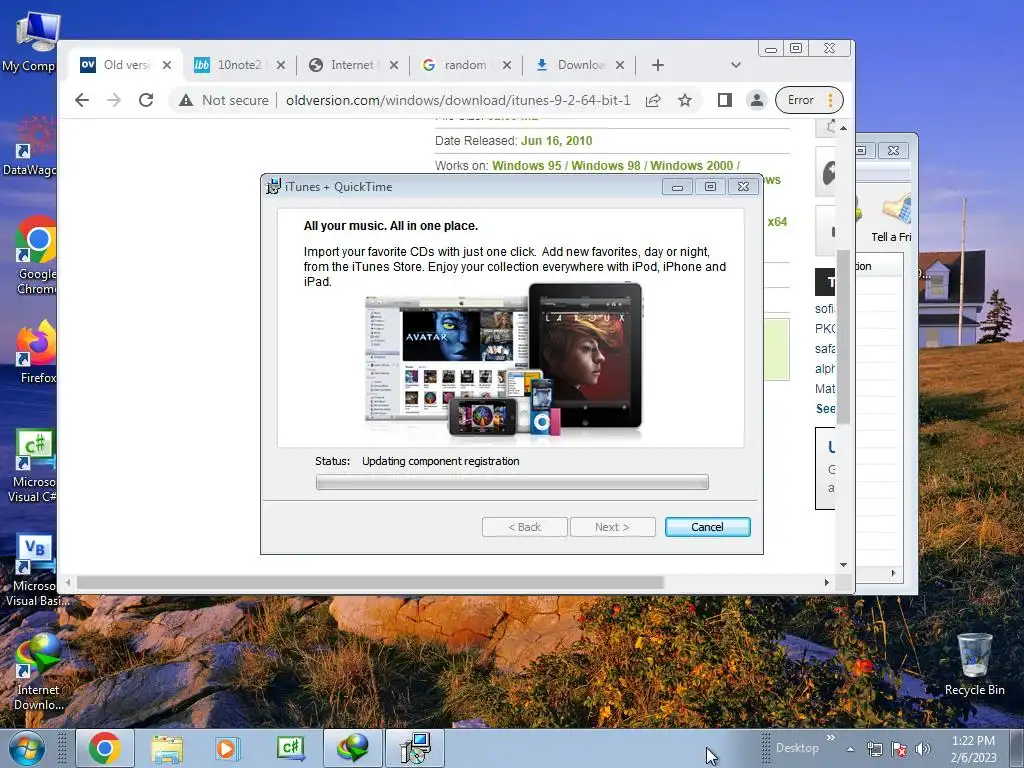Open Microsoft Visual C# desktop shortcut

33,466
